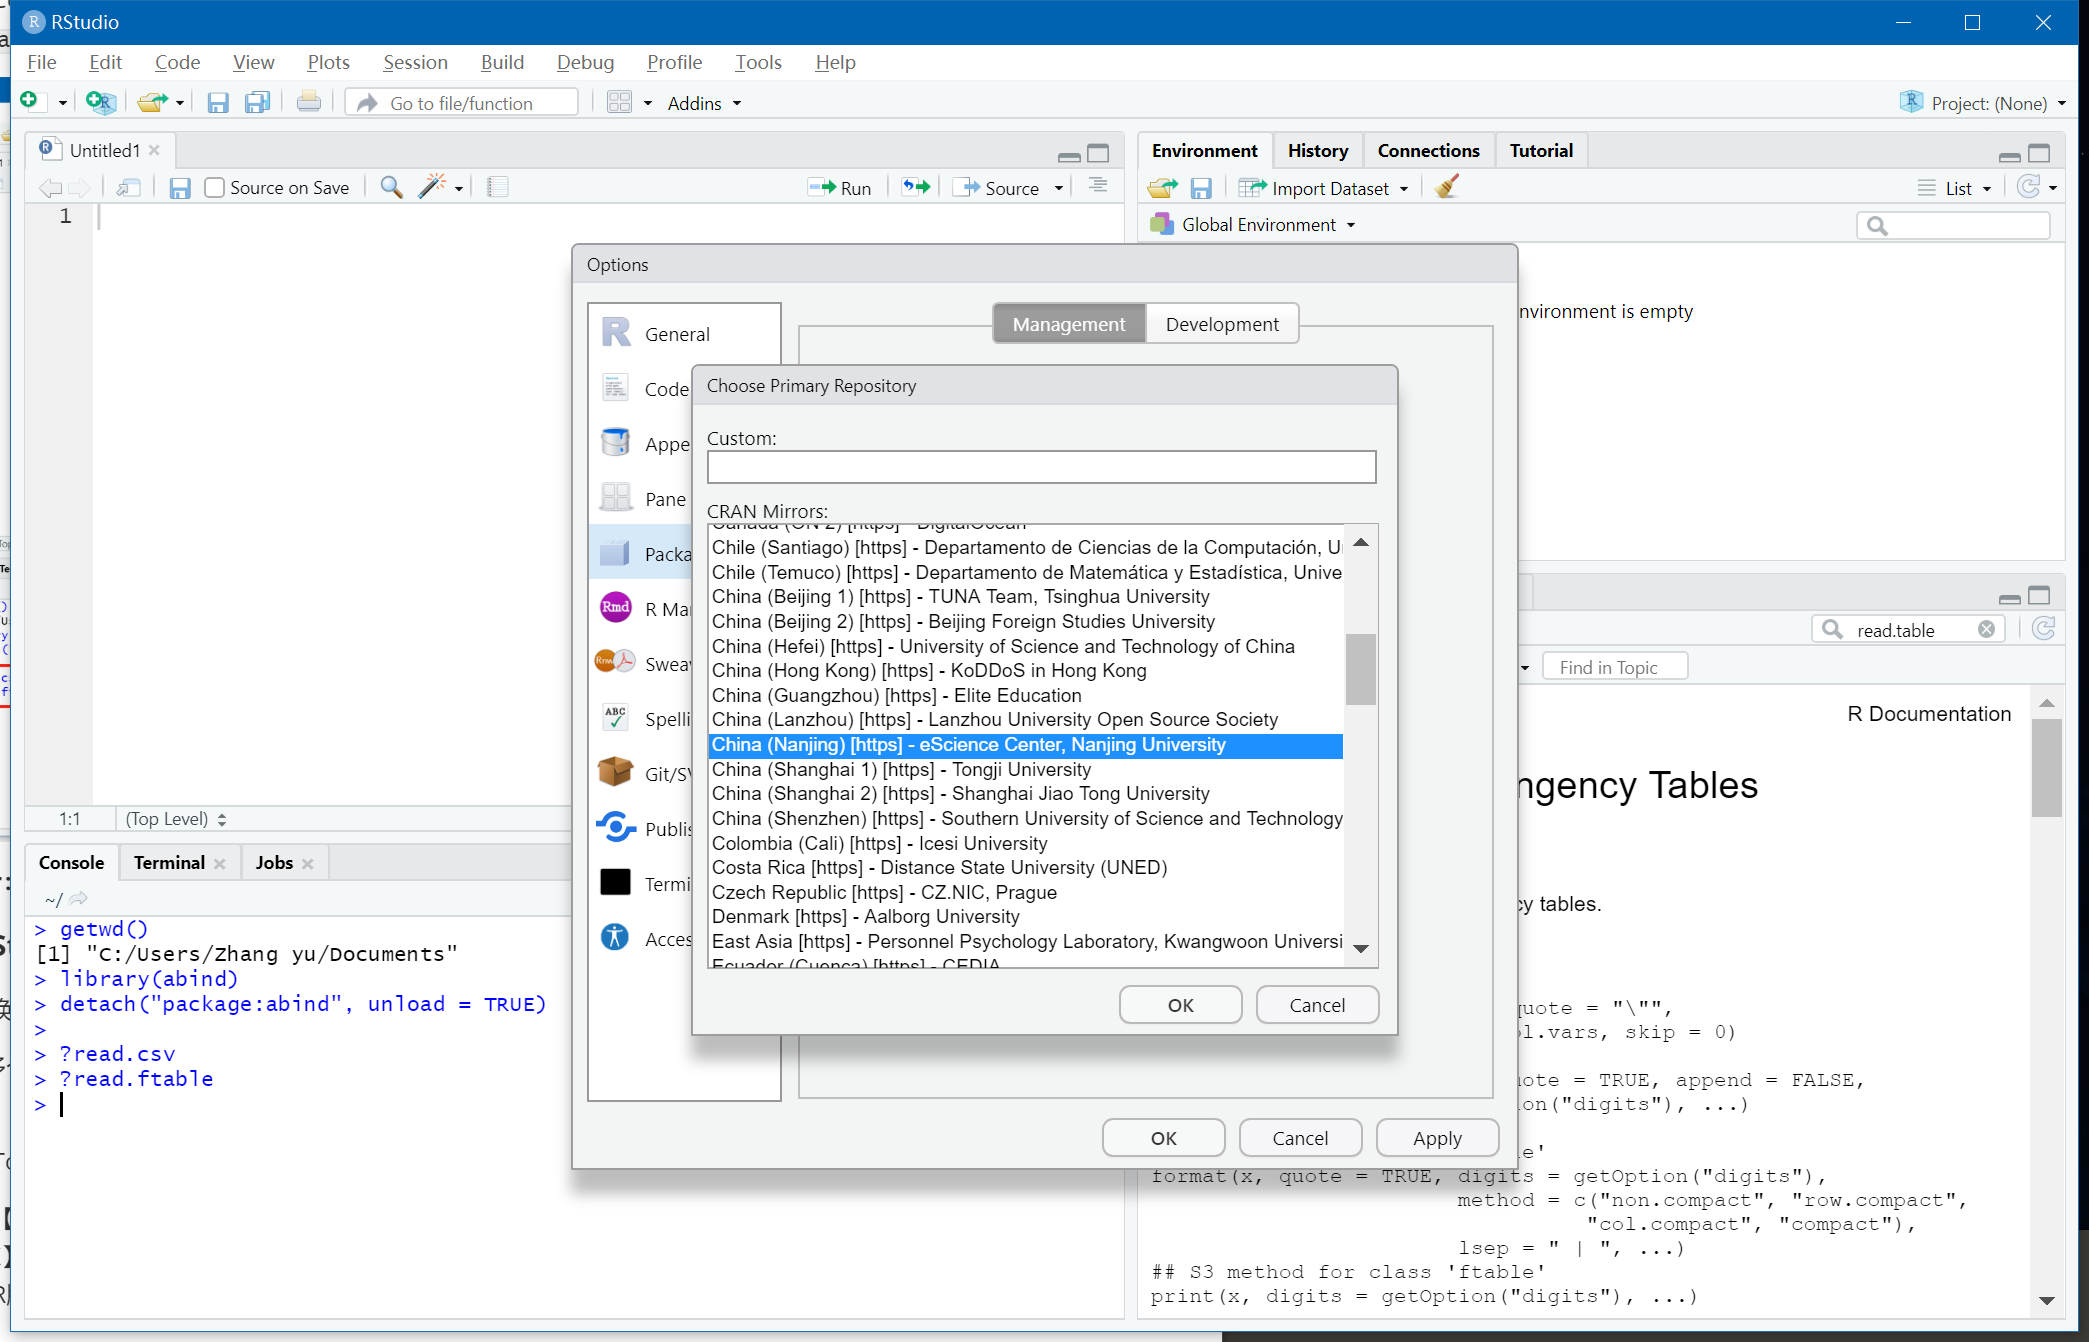Image resolution: width=2089 pixels, height=1342 pixels.
Task: Select Denmark Aalborg University mirror
Action: pyautogui.click(x=1025, y=916)
